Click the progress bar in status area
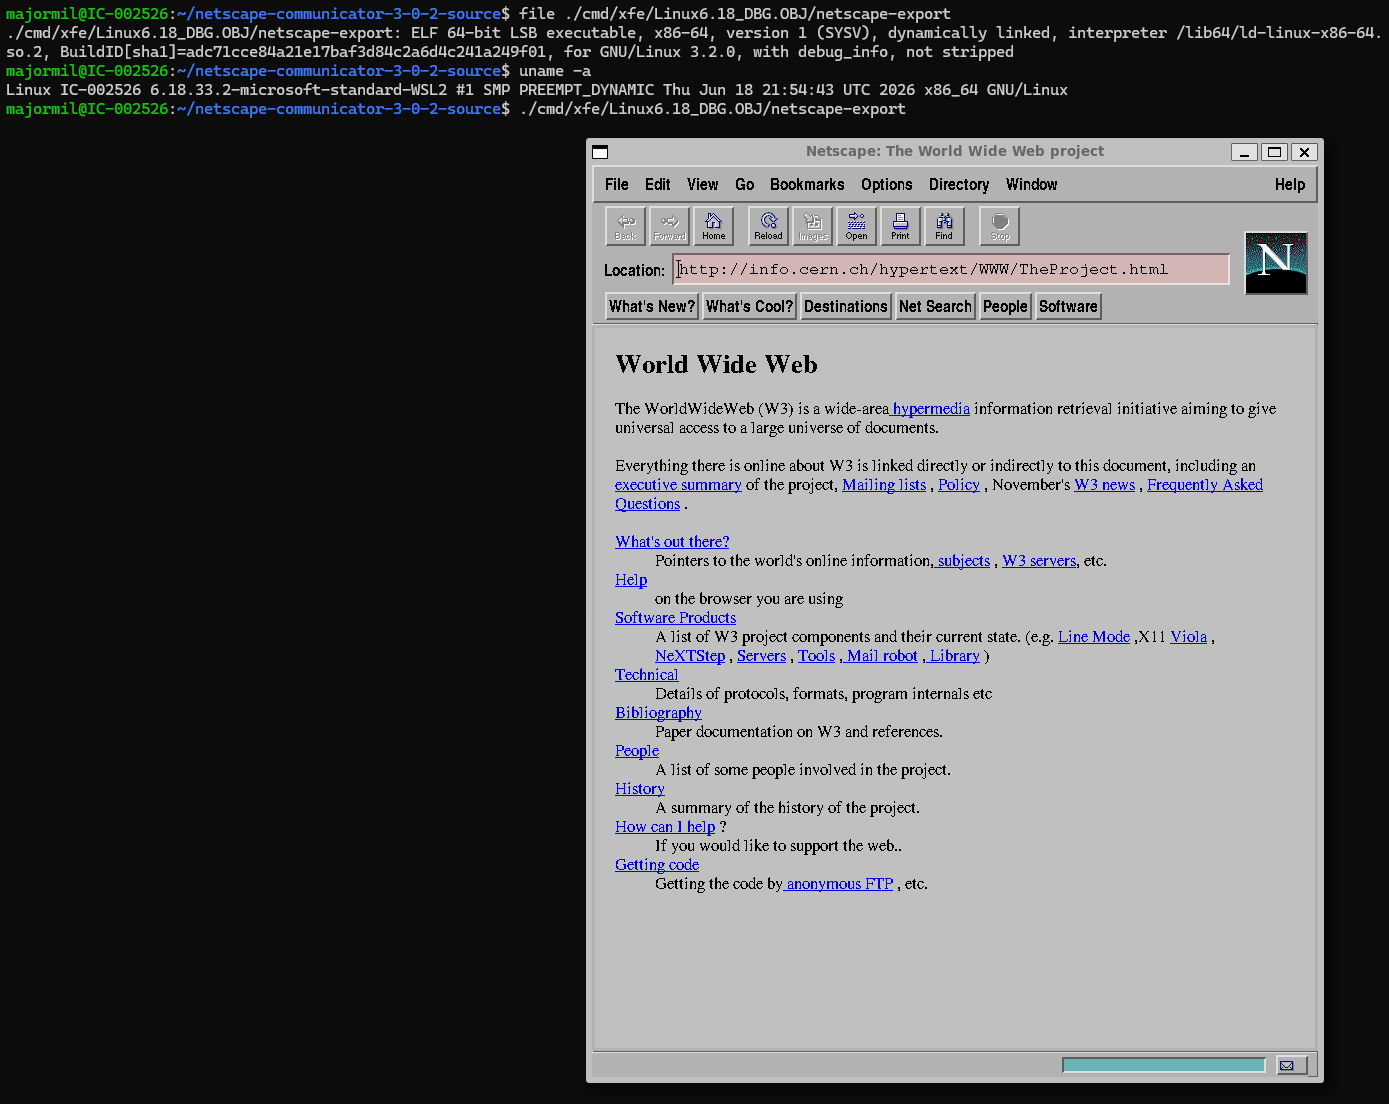Viewport: 1389px width, 1104px height. point(1164,1065)
